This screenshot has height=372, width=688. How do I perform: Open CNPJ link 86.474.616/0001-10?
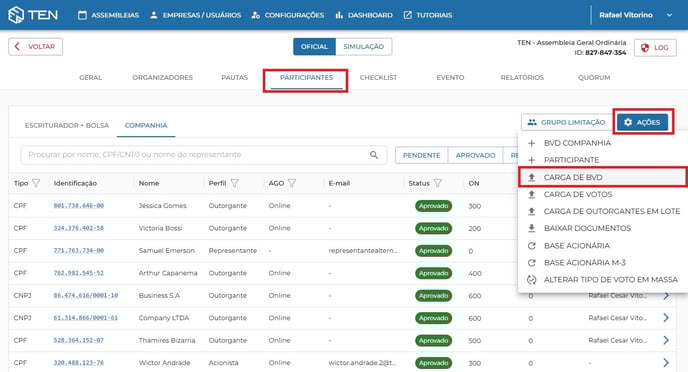tap(86, 295)
